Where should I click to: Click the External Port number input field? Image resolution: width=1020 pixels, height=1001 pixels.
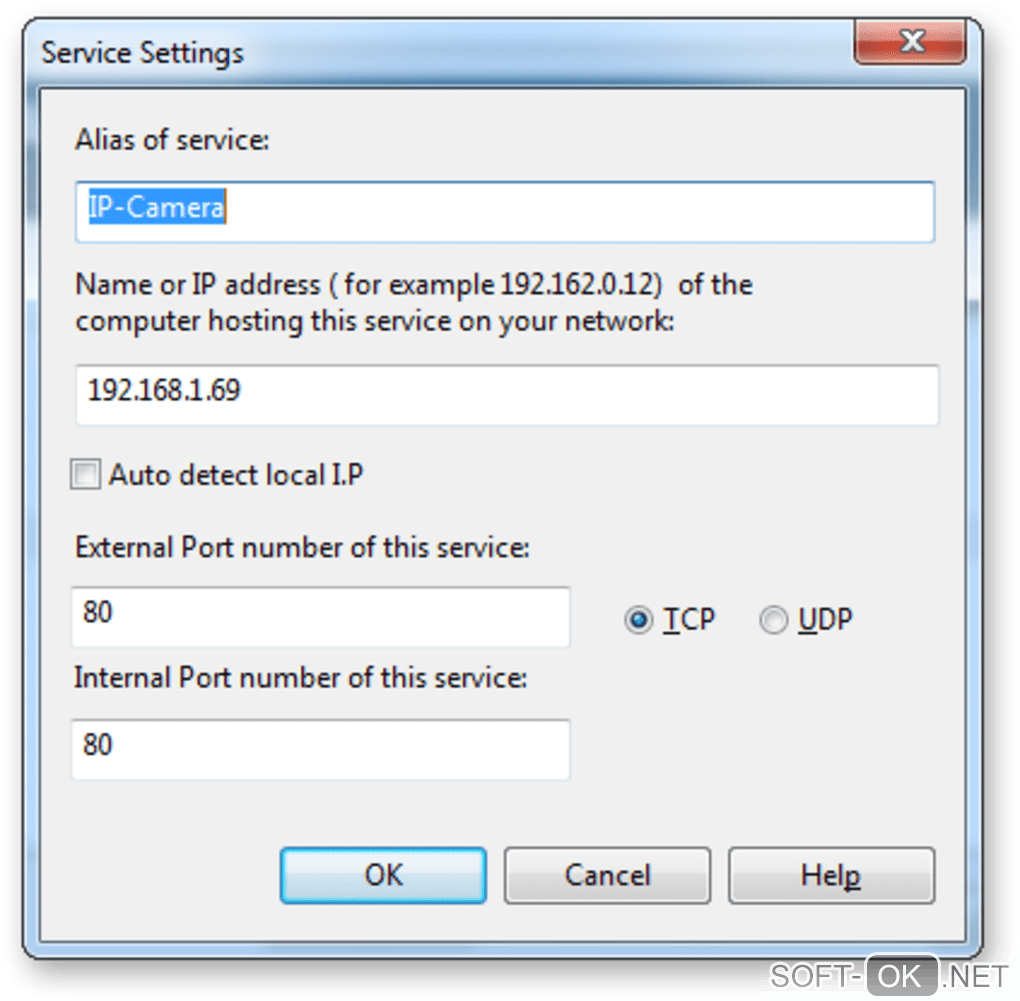[x=320, y=616]
